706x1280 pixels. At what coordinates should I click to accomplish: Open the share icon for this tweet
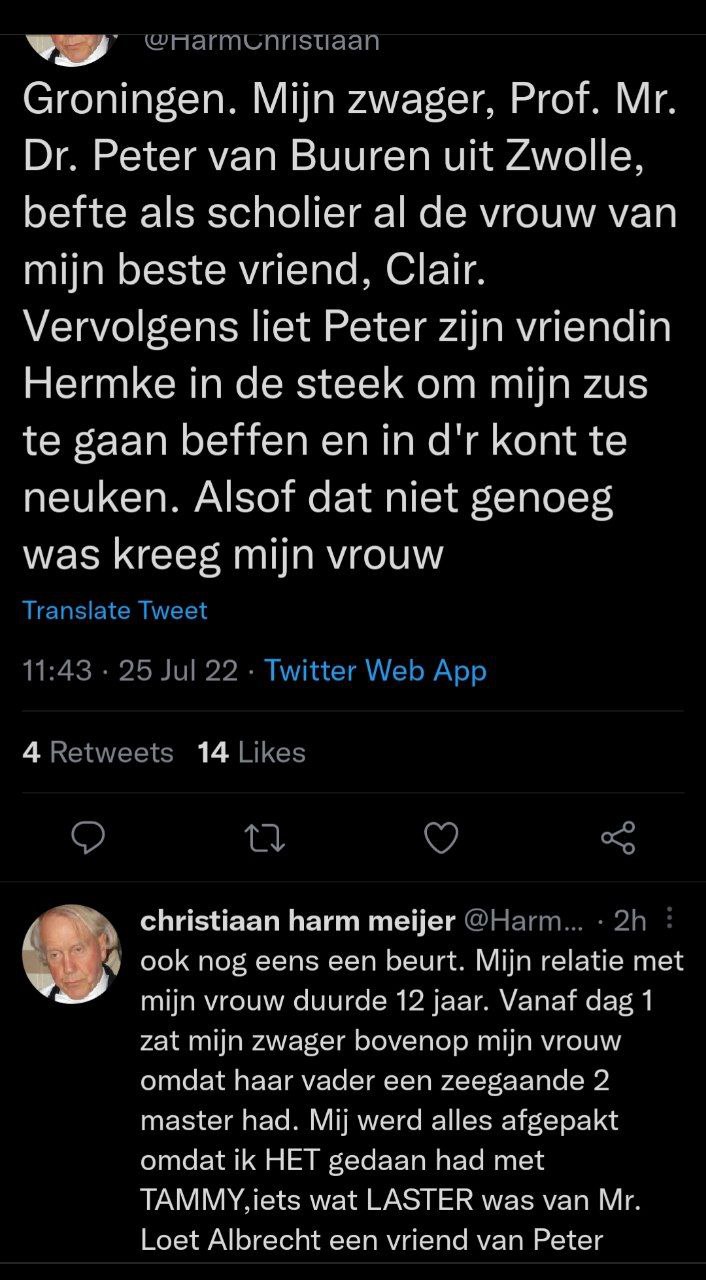[617, 837]
